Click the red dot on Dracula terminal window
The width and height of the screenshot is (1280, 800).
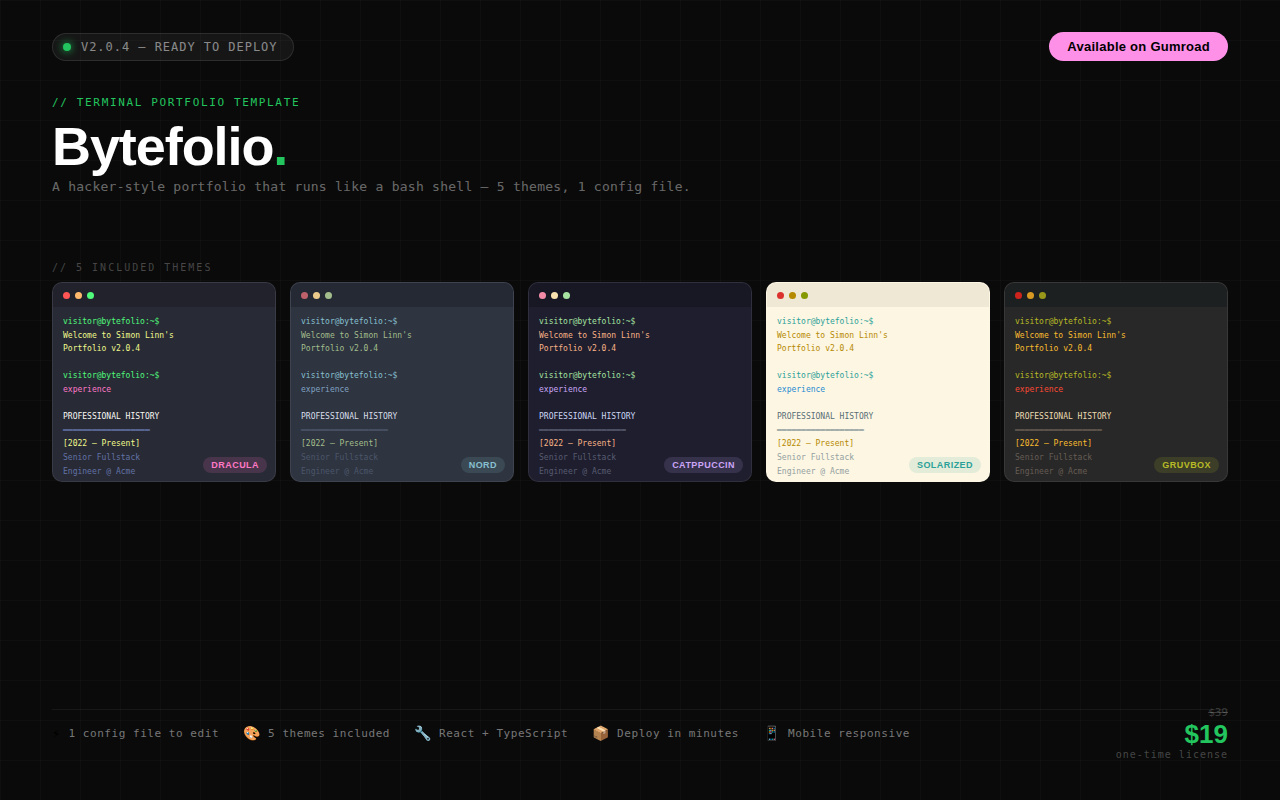point(67,295)
